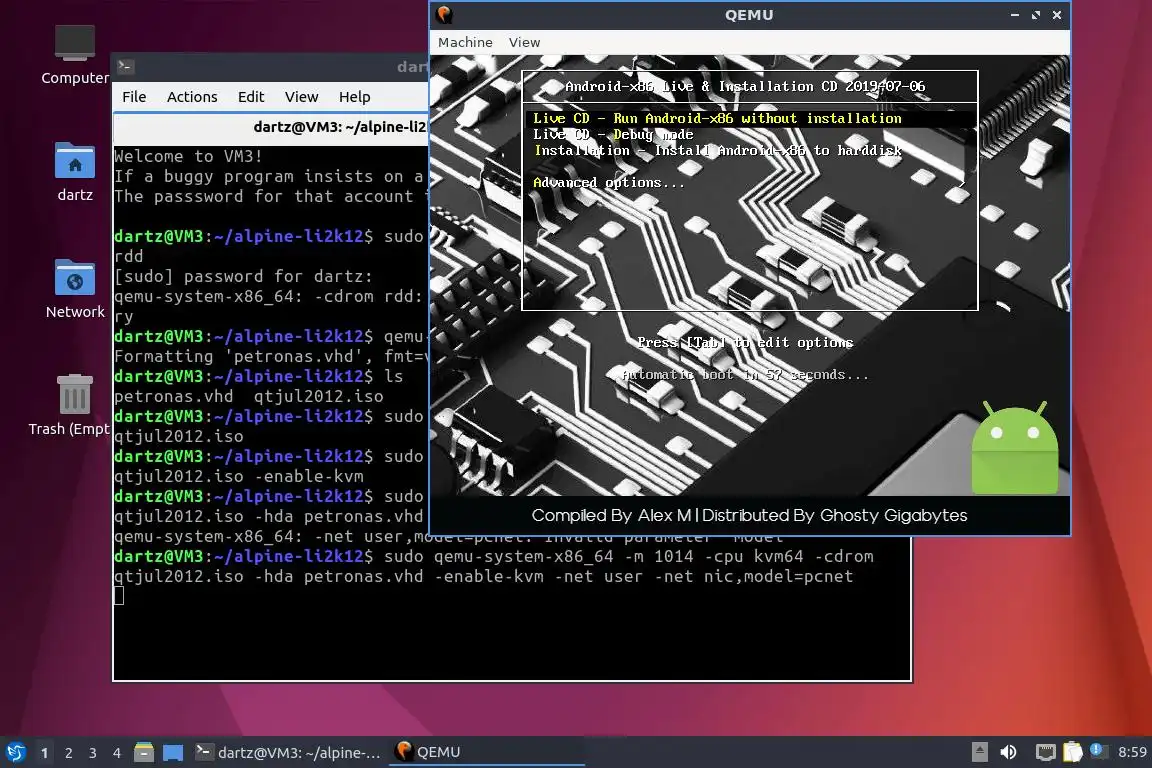
Task: Open the Actions menu in terminal window
Action: pos(192,97)
